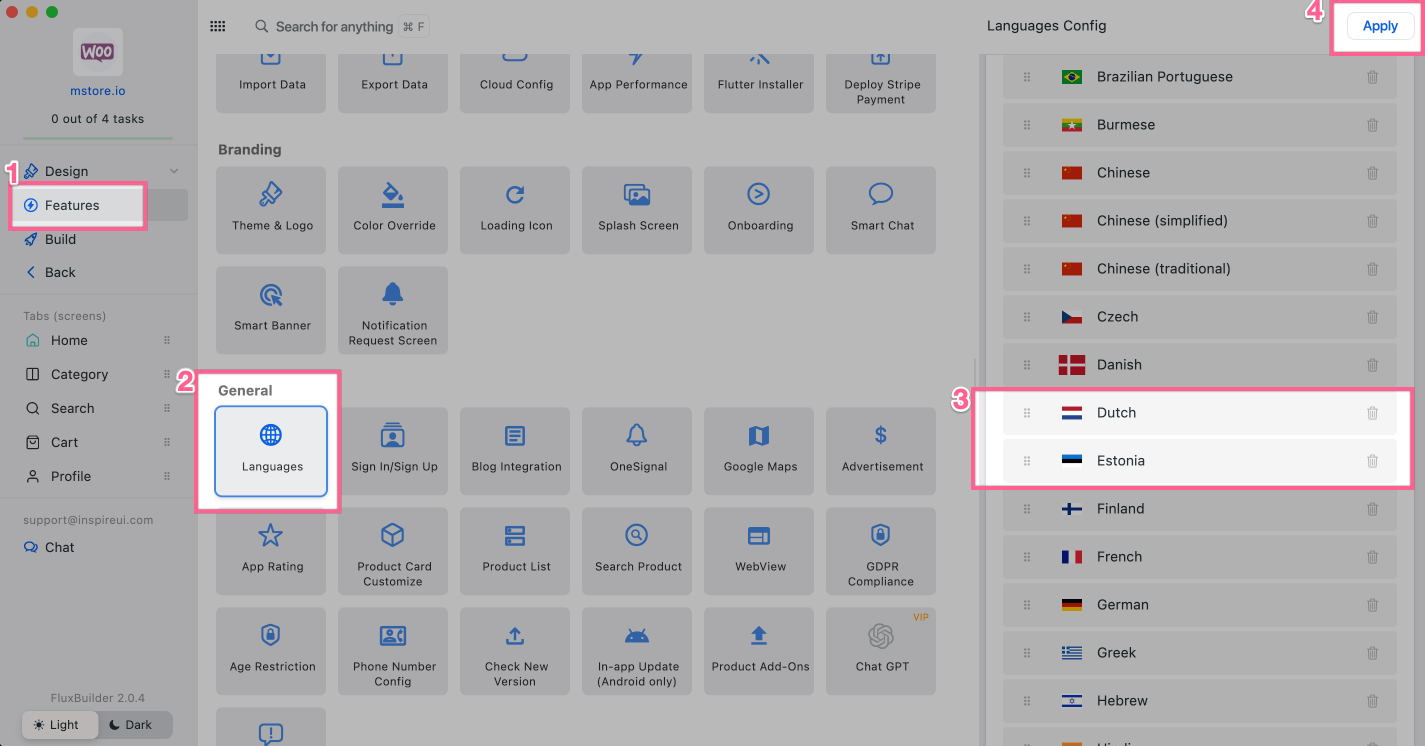Delete the Dutch language entry
1425x746 pixels.
[1372, 413]
